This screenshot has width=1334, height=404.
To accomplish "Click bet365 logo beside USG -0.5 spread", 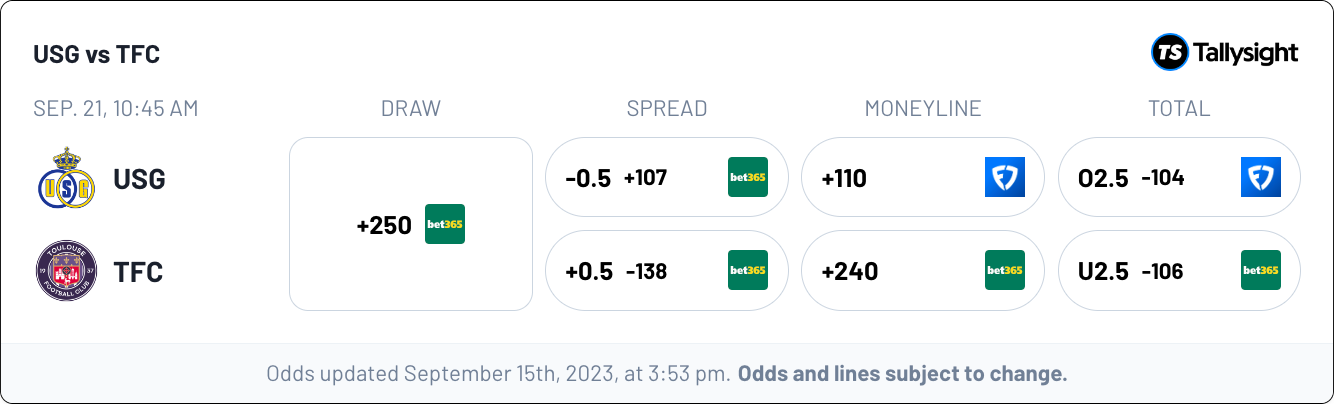I will pos(748,177).
